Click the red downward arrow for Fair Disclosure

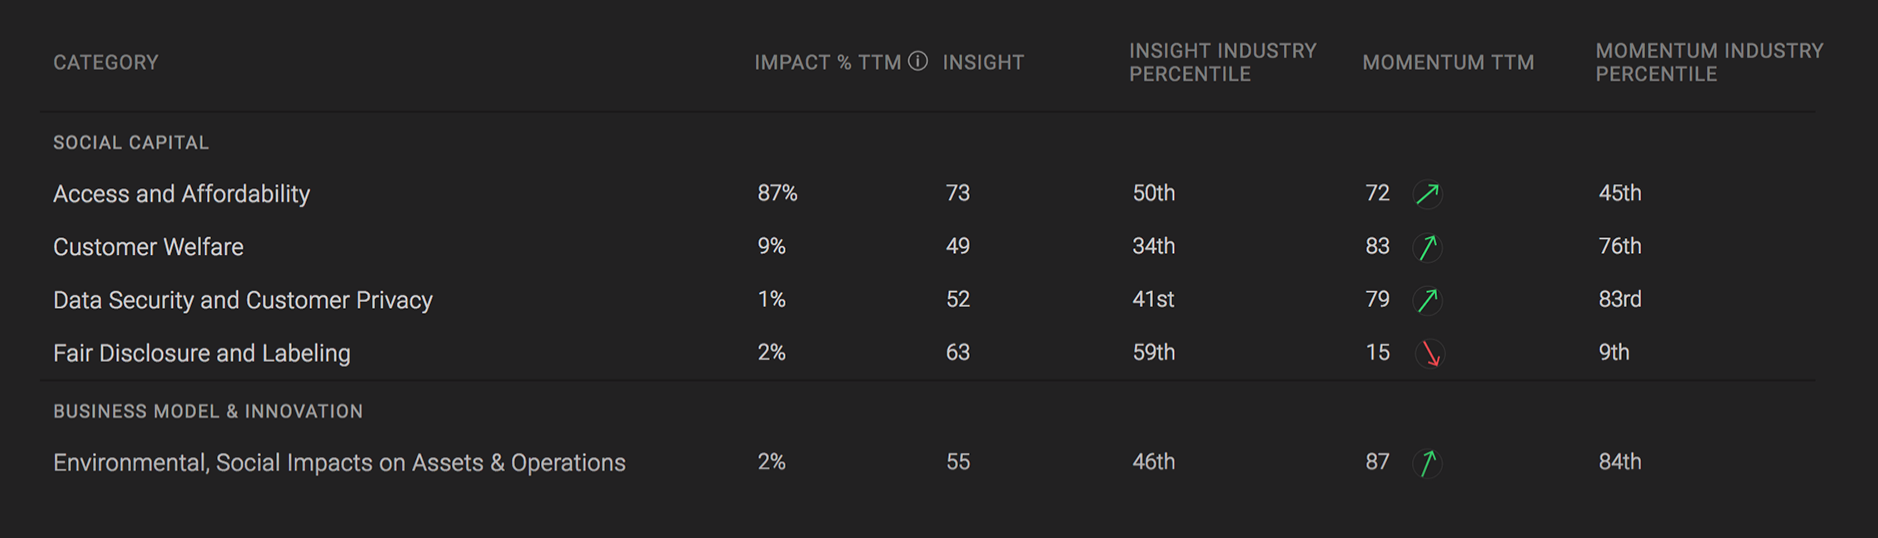[1430, 353]
